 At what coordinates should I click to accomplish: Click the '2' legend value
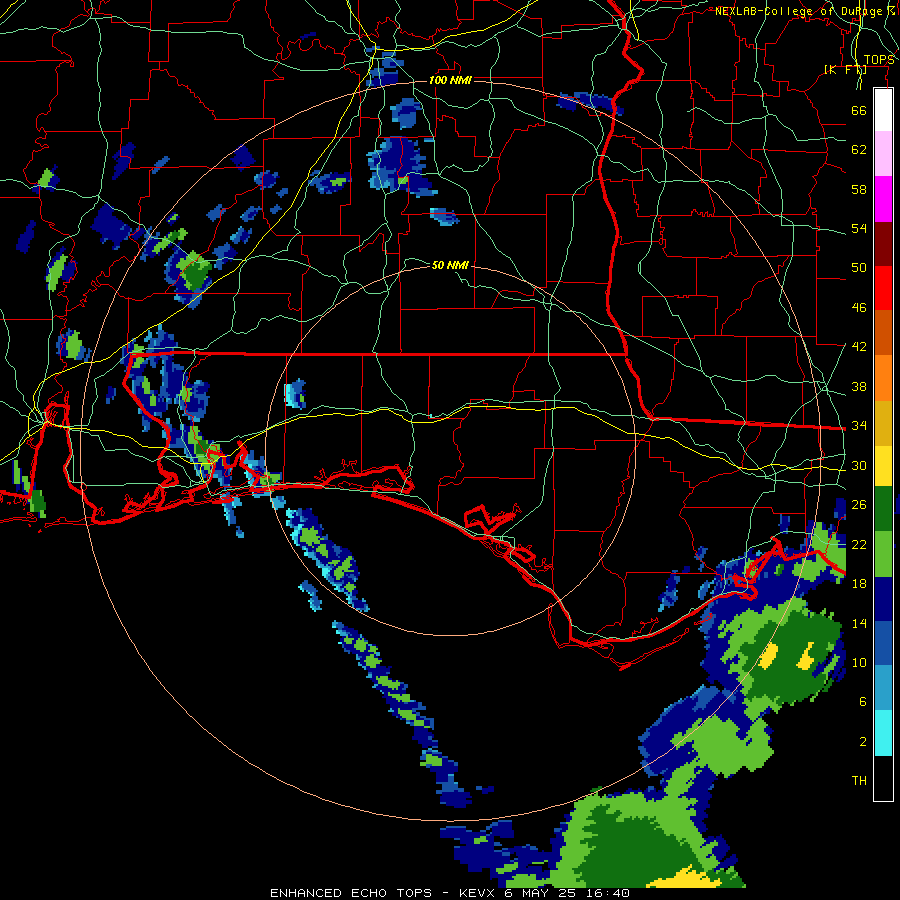point(863,742)
